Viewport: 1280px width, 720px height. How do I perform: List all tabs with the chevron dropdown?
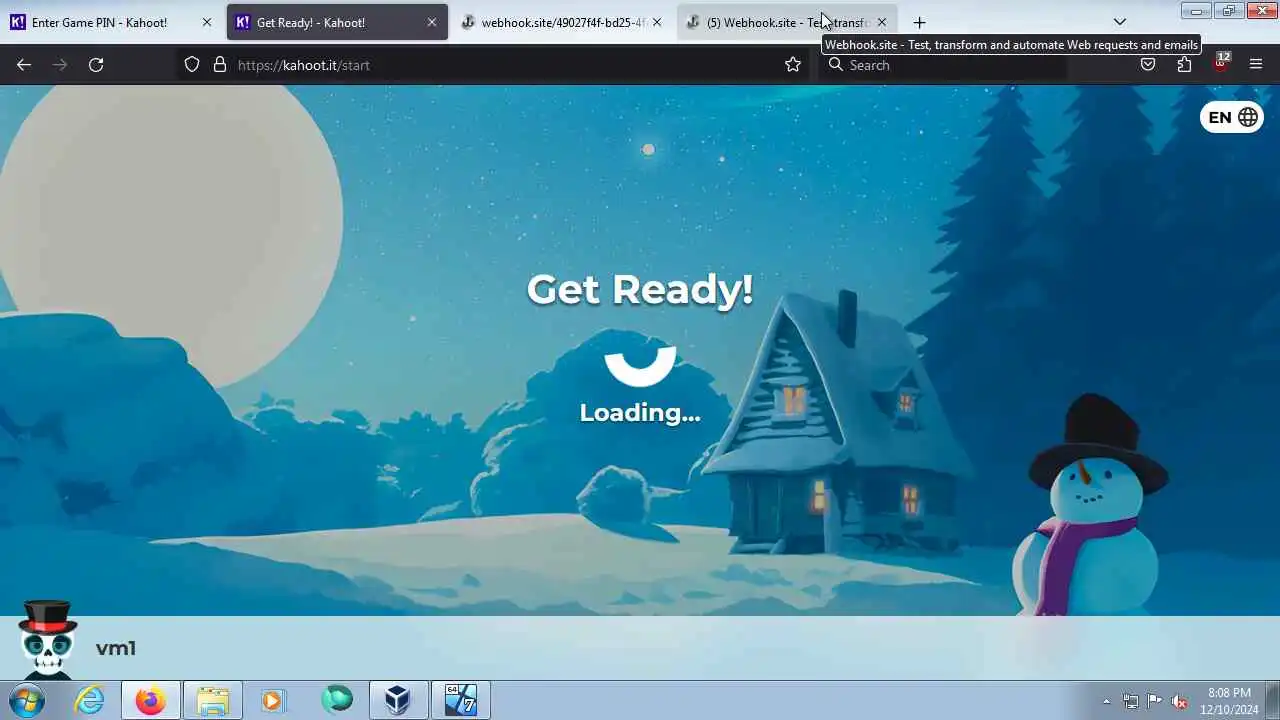1120,22
